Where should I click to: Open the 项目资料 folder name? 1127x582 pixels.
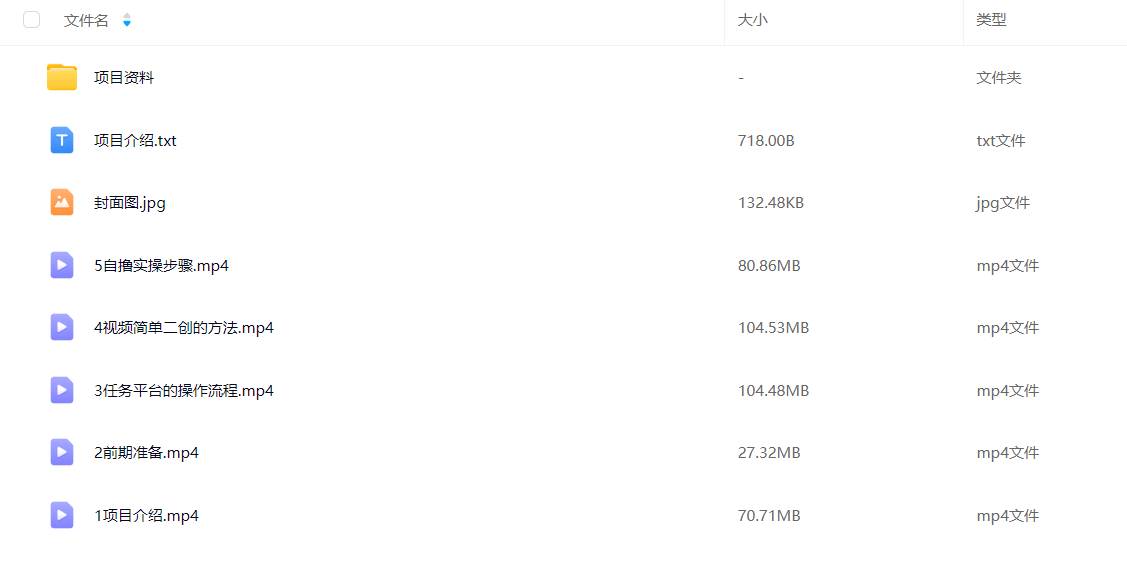point(124,78)
